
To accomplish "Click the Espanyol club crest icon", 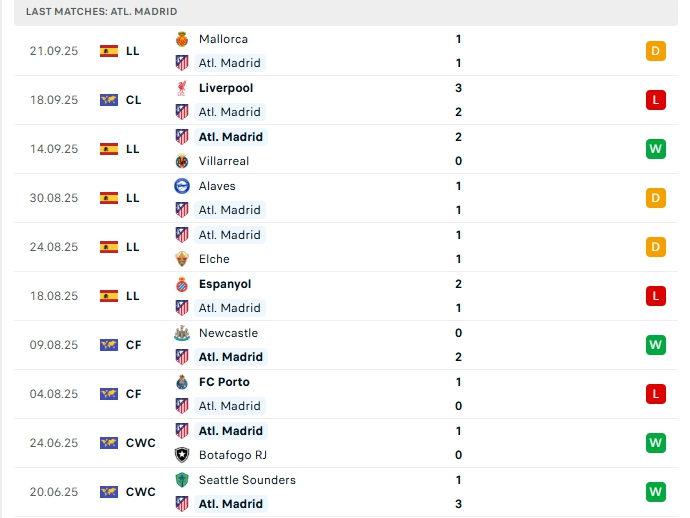I will coord(182,284).
